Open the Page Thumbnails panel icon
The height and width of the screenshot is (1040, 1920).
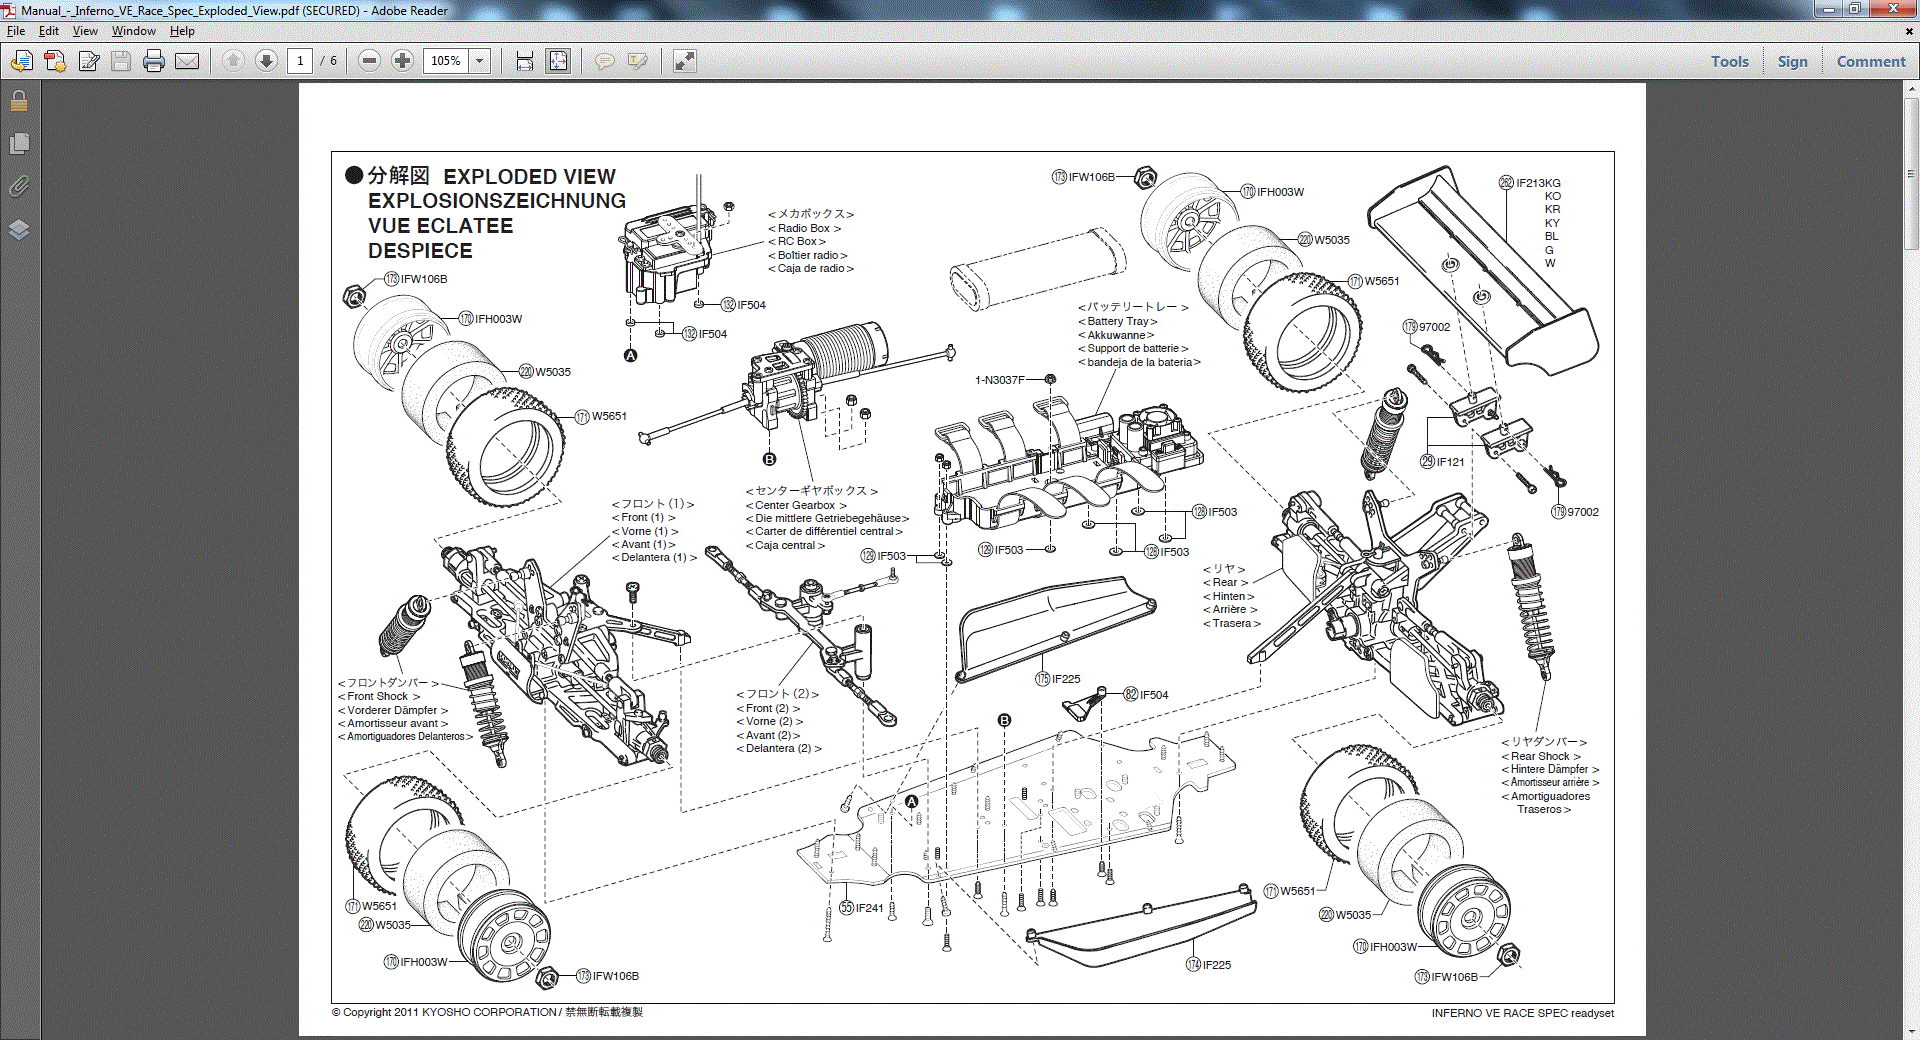coord(19,144)
